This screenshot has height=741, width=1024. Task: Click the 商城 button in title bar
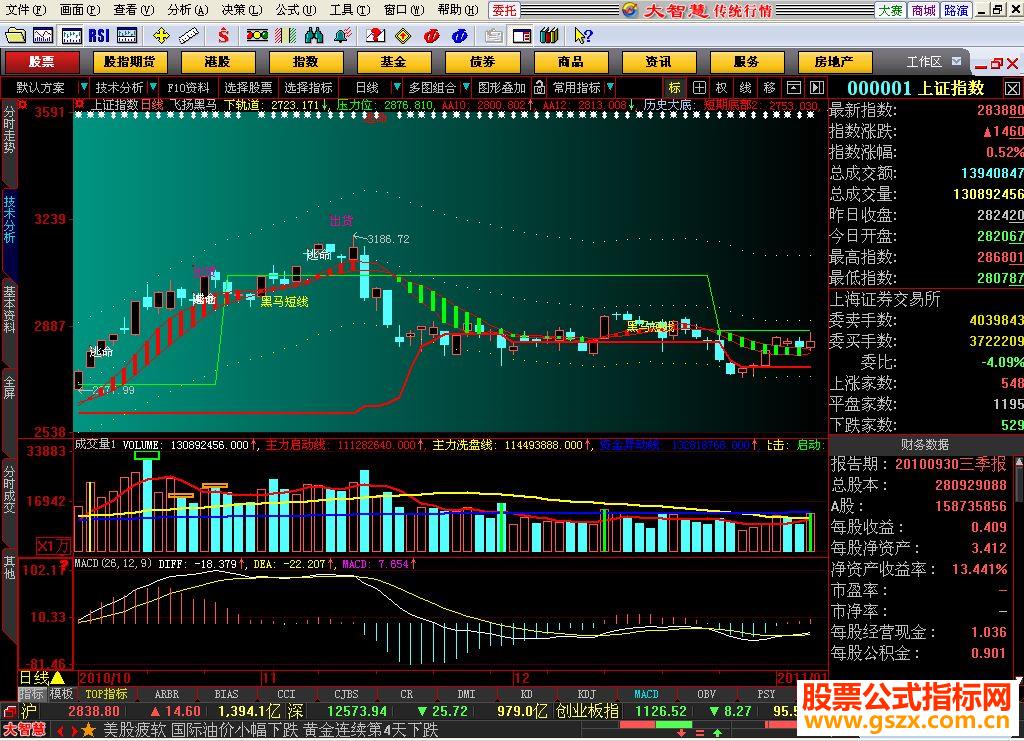[923, 10]
